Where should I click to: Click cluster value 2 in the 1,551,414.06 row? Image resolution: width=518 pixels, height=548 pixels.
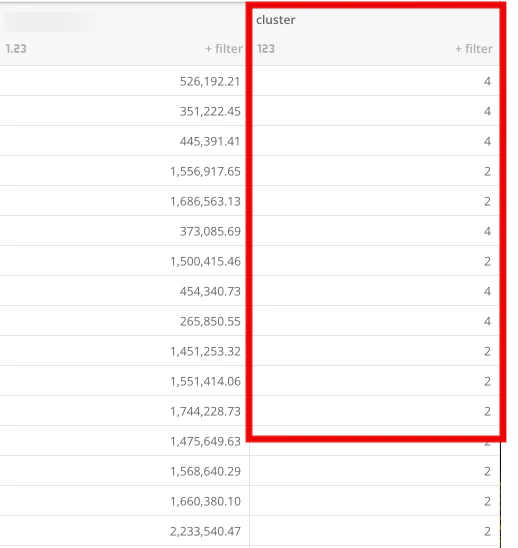tap(487, 381)
